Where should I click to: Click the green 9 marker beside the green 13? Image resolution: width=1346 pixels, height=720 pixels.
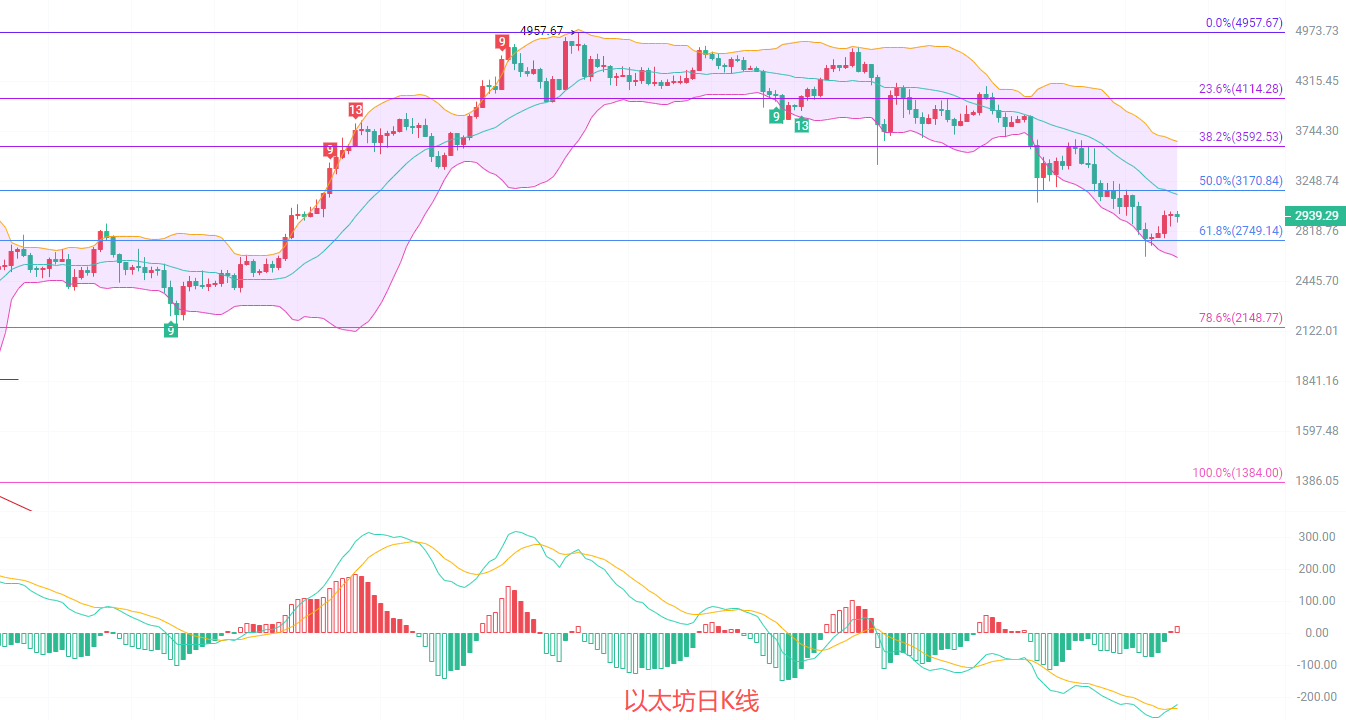tap(776, 117)
